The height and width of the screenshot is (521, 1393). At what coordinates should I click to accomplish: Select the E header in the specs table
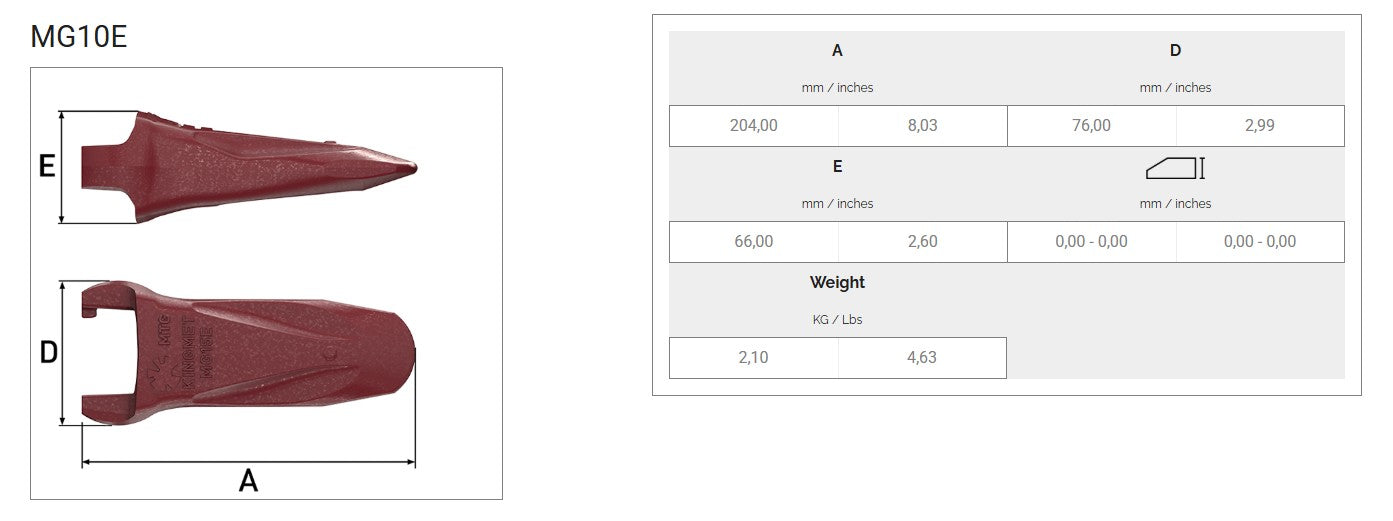pyautogui.click(x=837, y=167)
